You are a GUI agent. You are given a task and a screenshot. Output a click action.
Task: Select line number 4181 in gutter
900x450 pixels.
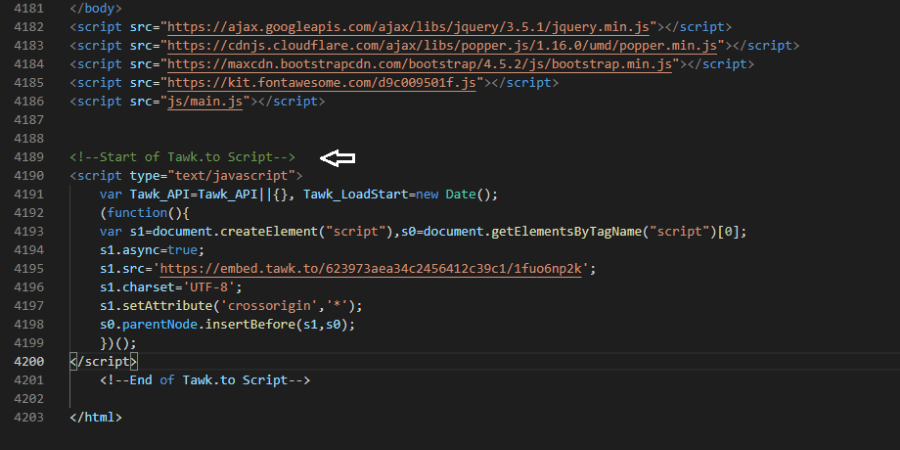coord(29,9)
